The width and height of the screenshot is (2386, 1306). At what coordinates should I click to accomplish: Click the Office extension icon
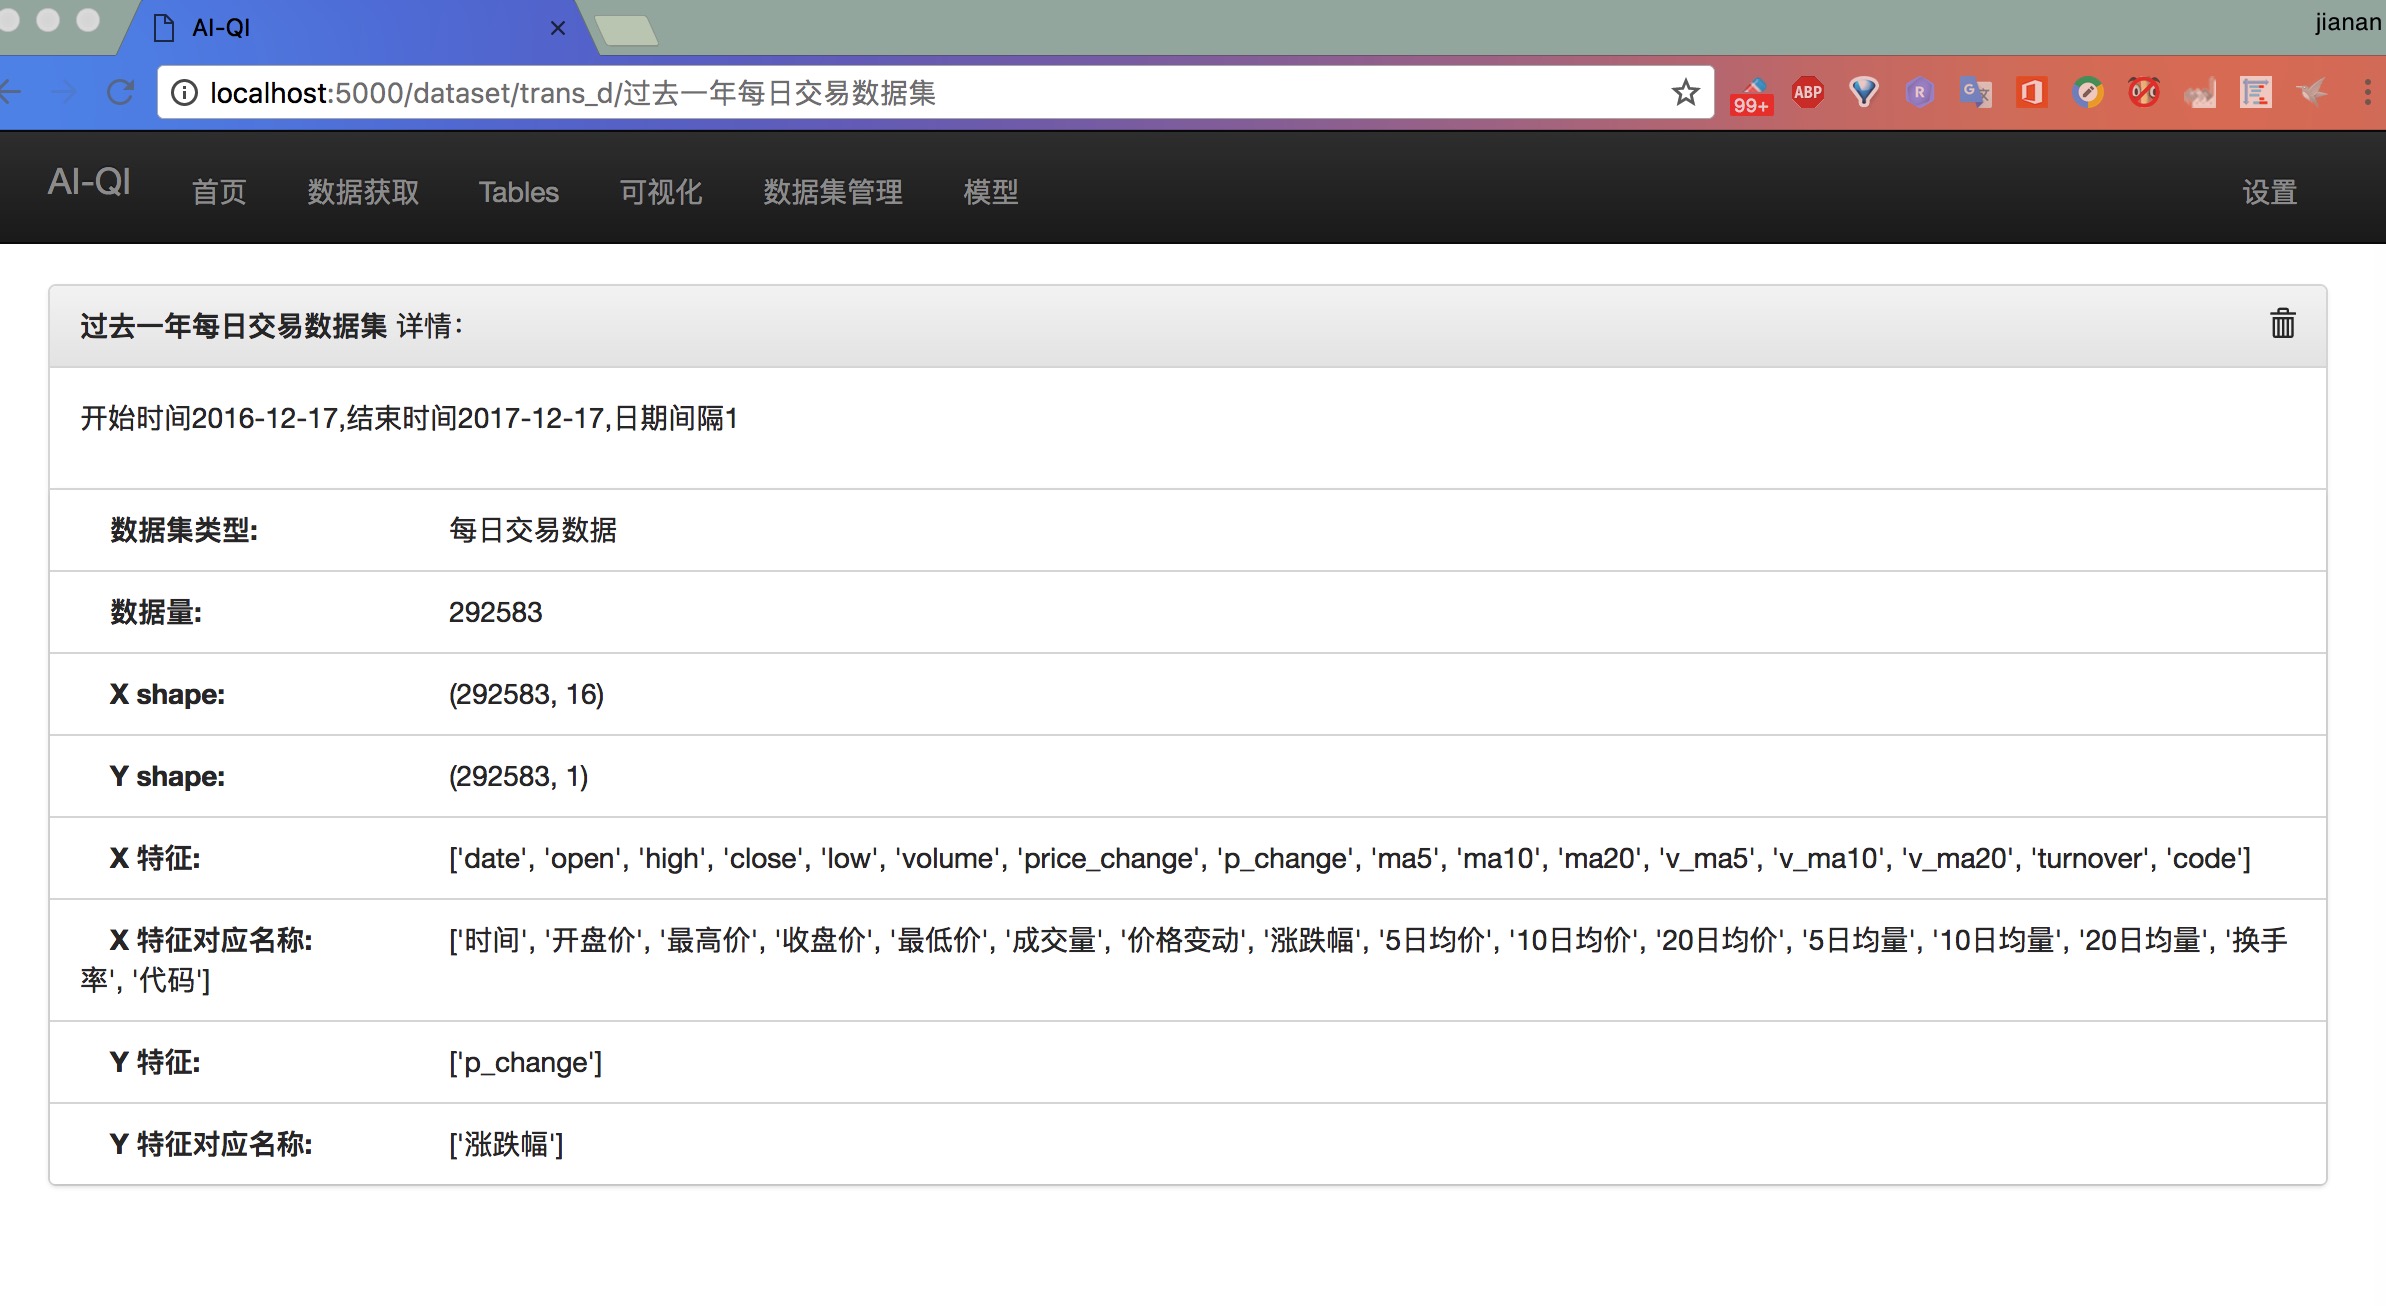[x=2031, y=93]
